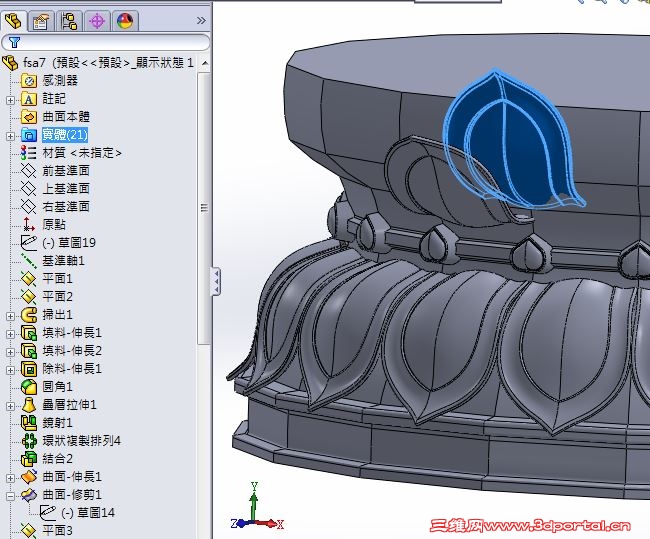Select the 感測器 sensors folder icon
This screenshot has width=650, height=539.
(x=29, y=80)
